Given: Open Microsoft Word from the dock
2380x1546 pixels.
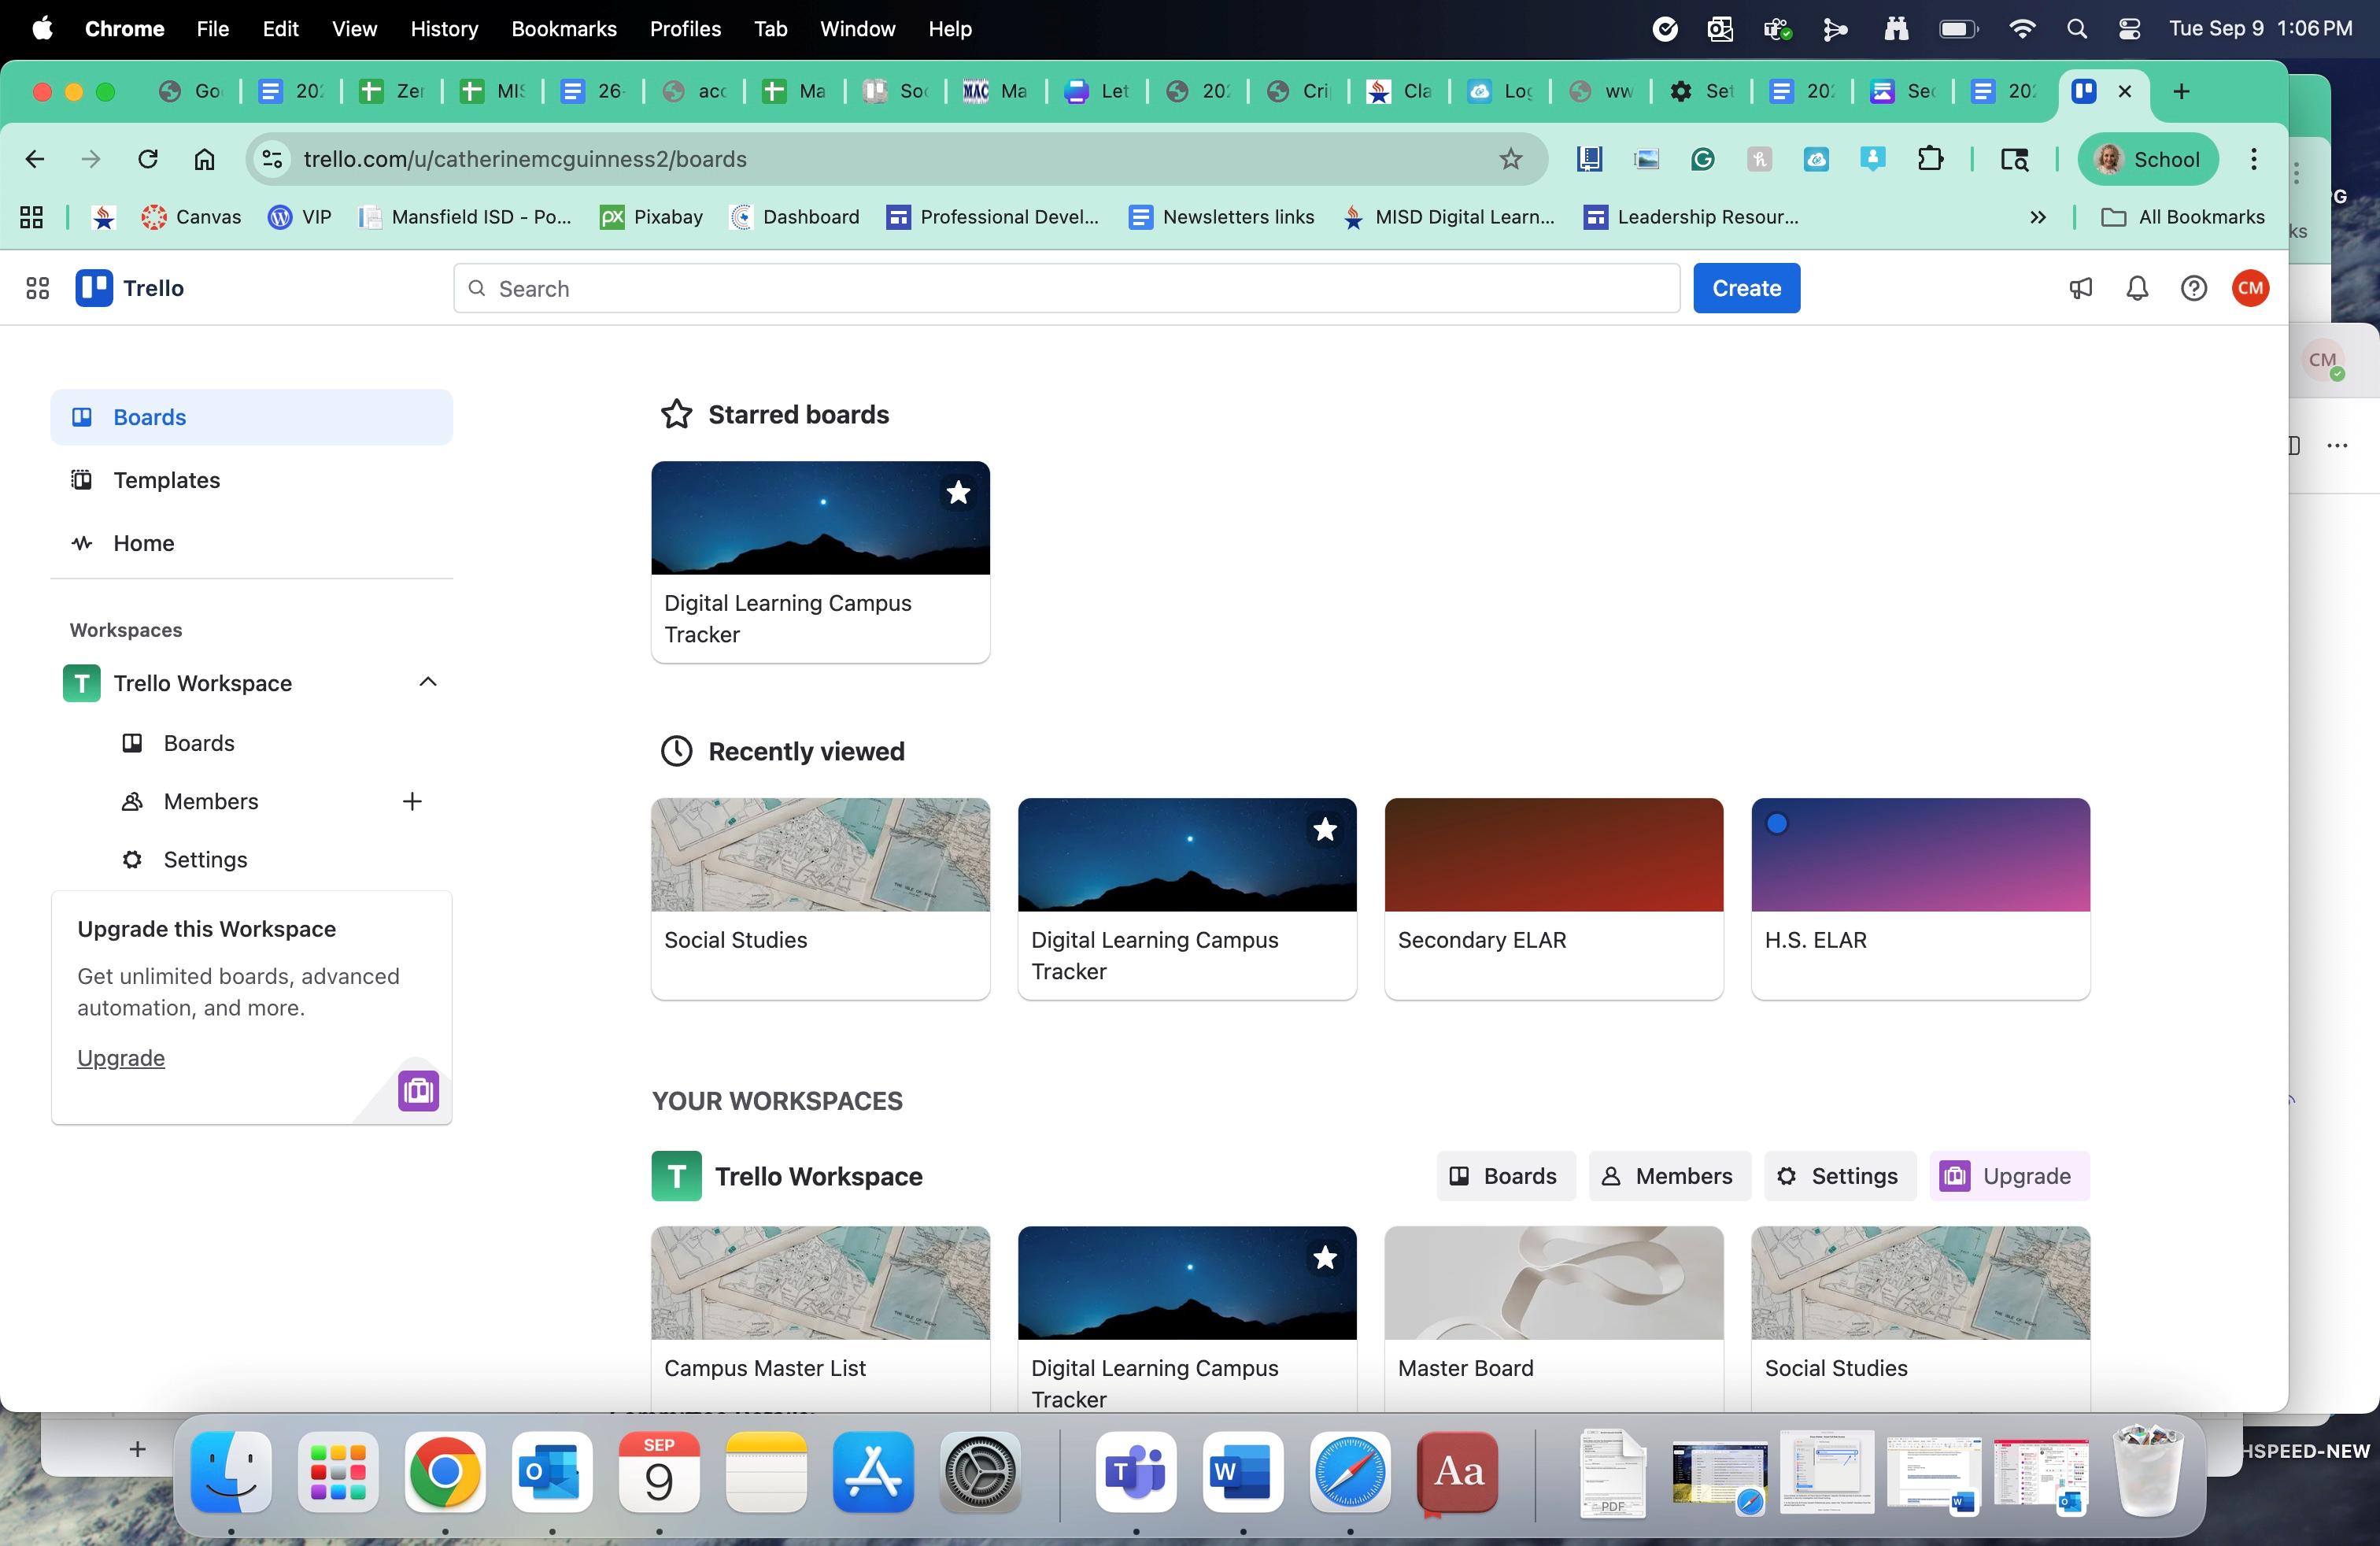Looking at the screenshot, I should 1242,1471.
